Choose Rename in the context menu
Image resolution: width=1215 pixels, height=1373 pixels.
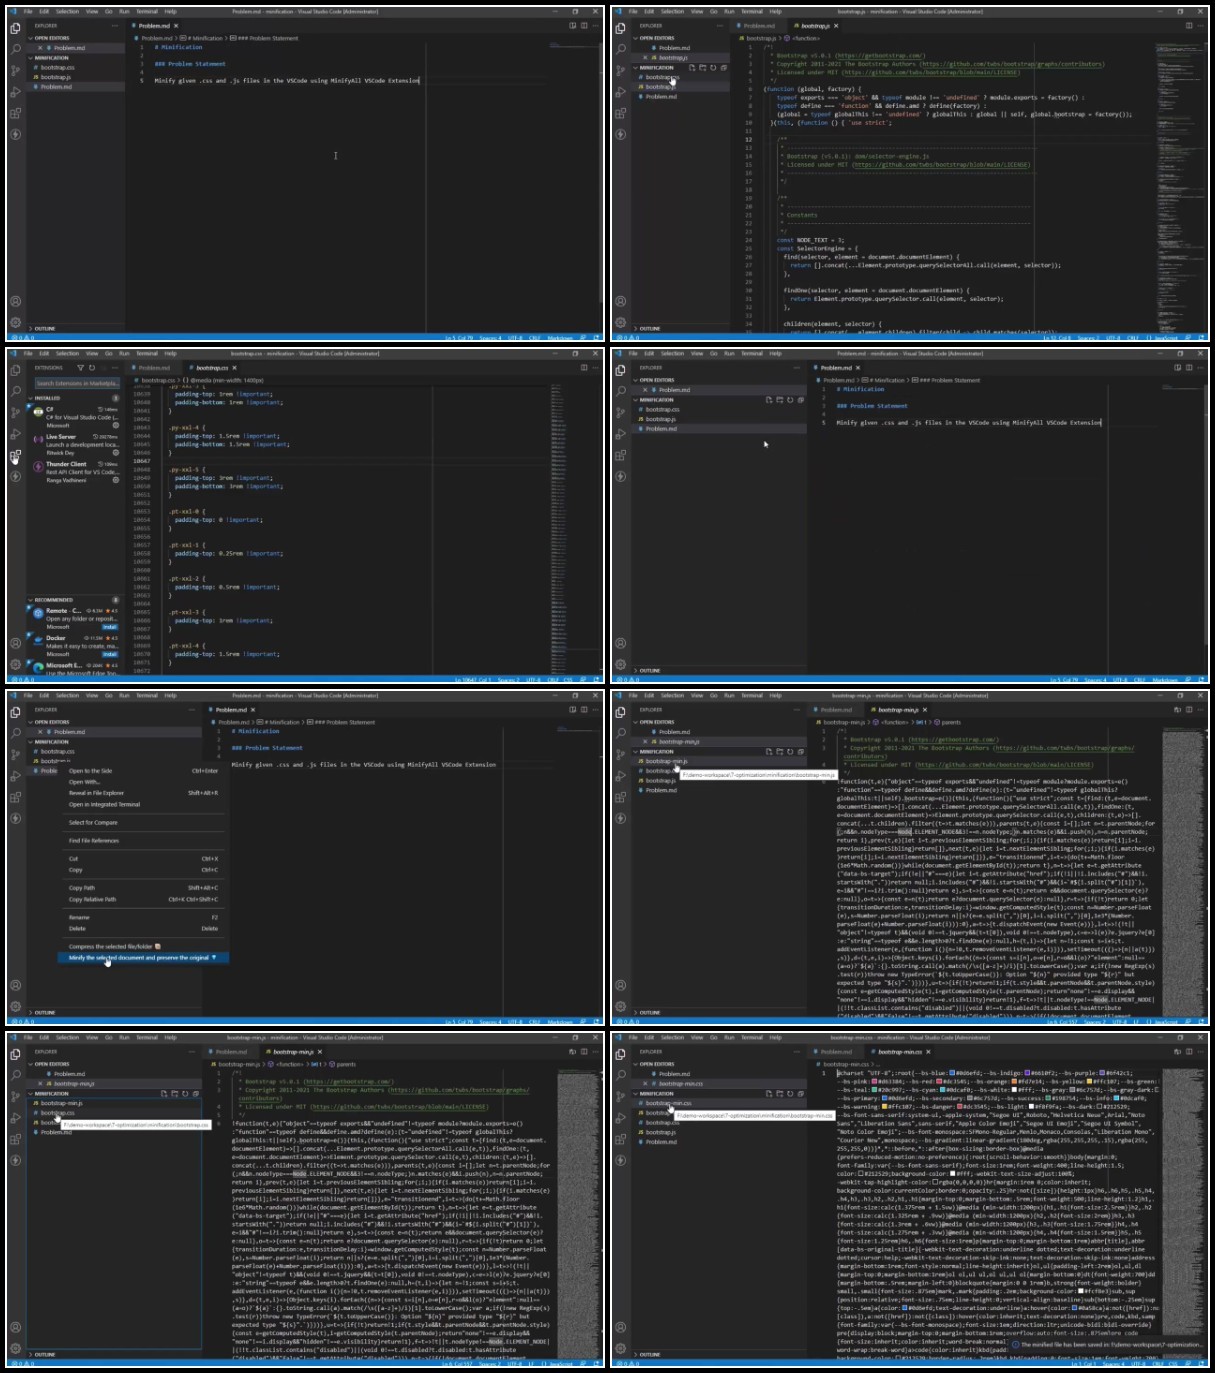(x=143, y=917)
